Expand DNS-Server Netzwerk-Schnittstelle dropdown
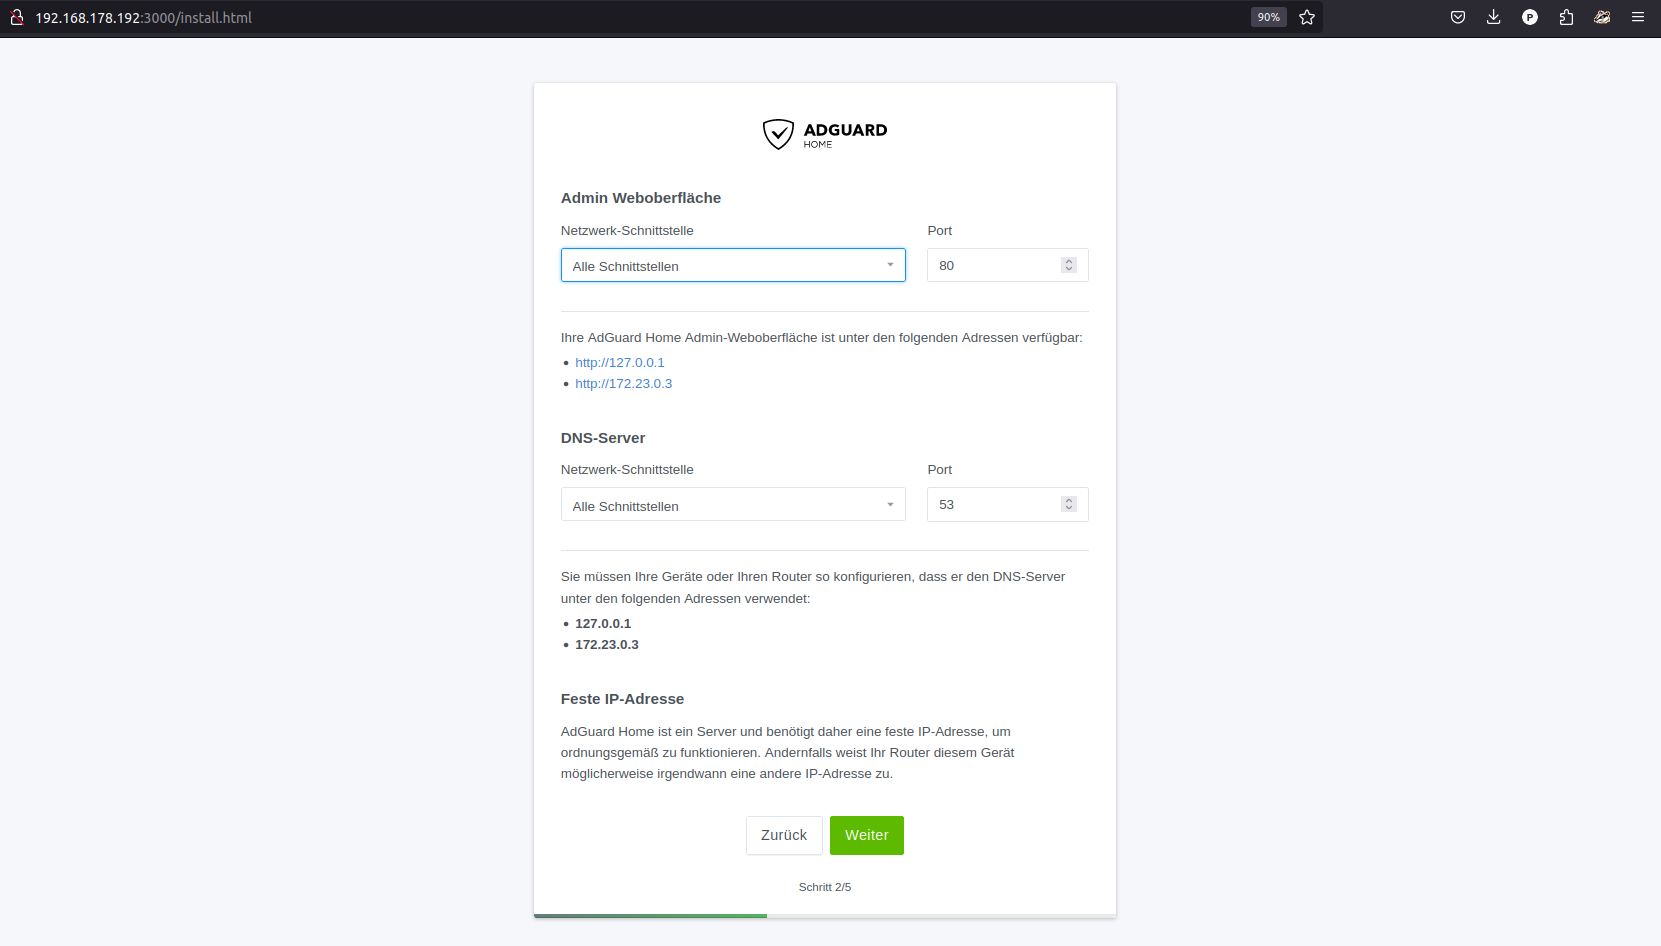The image size is (1661, 946). point(732,505)
